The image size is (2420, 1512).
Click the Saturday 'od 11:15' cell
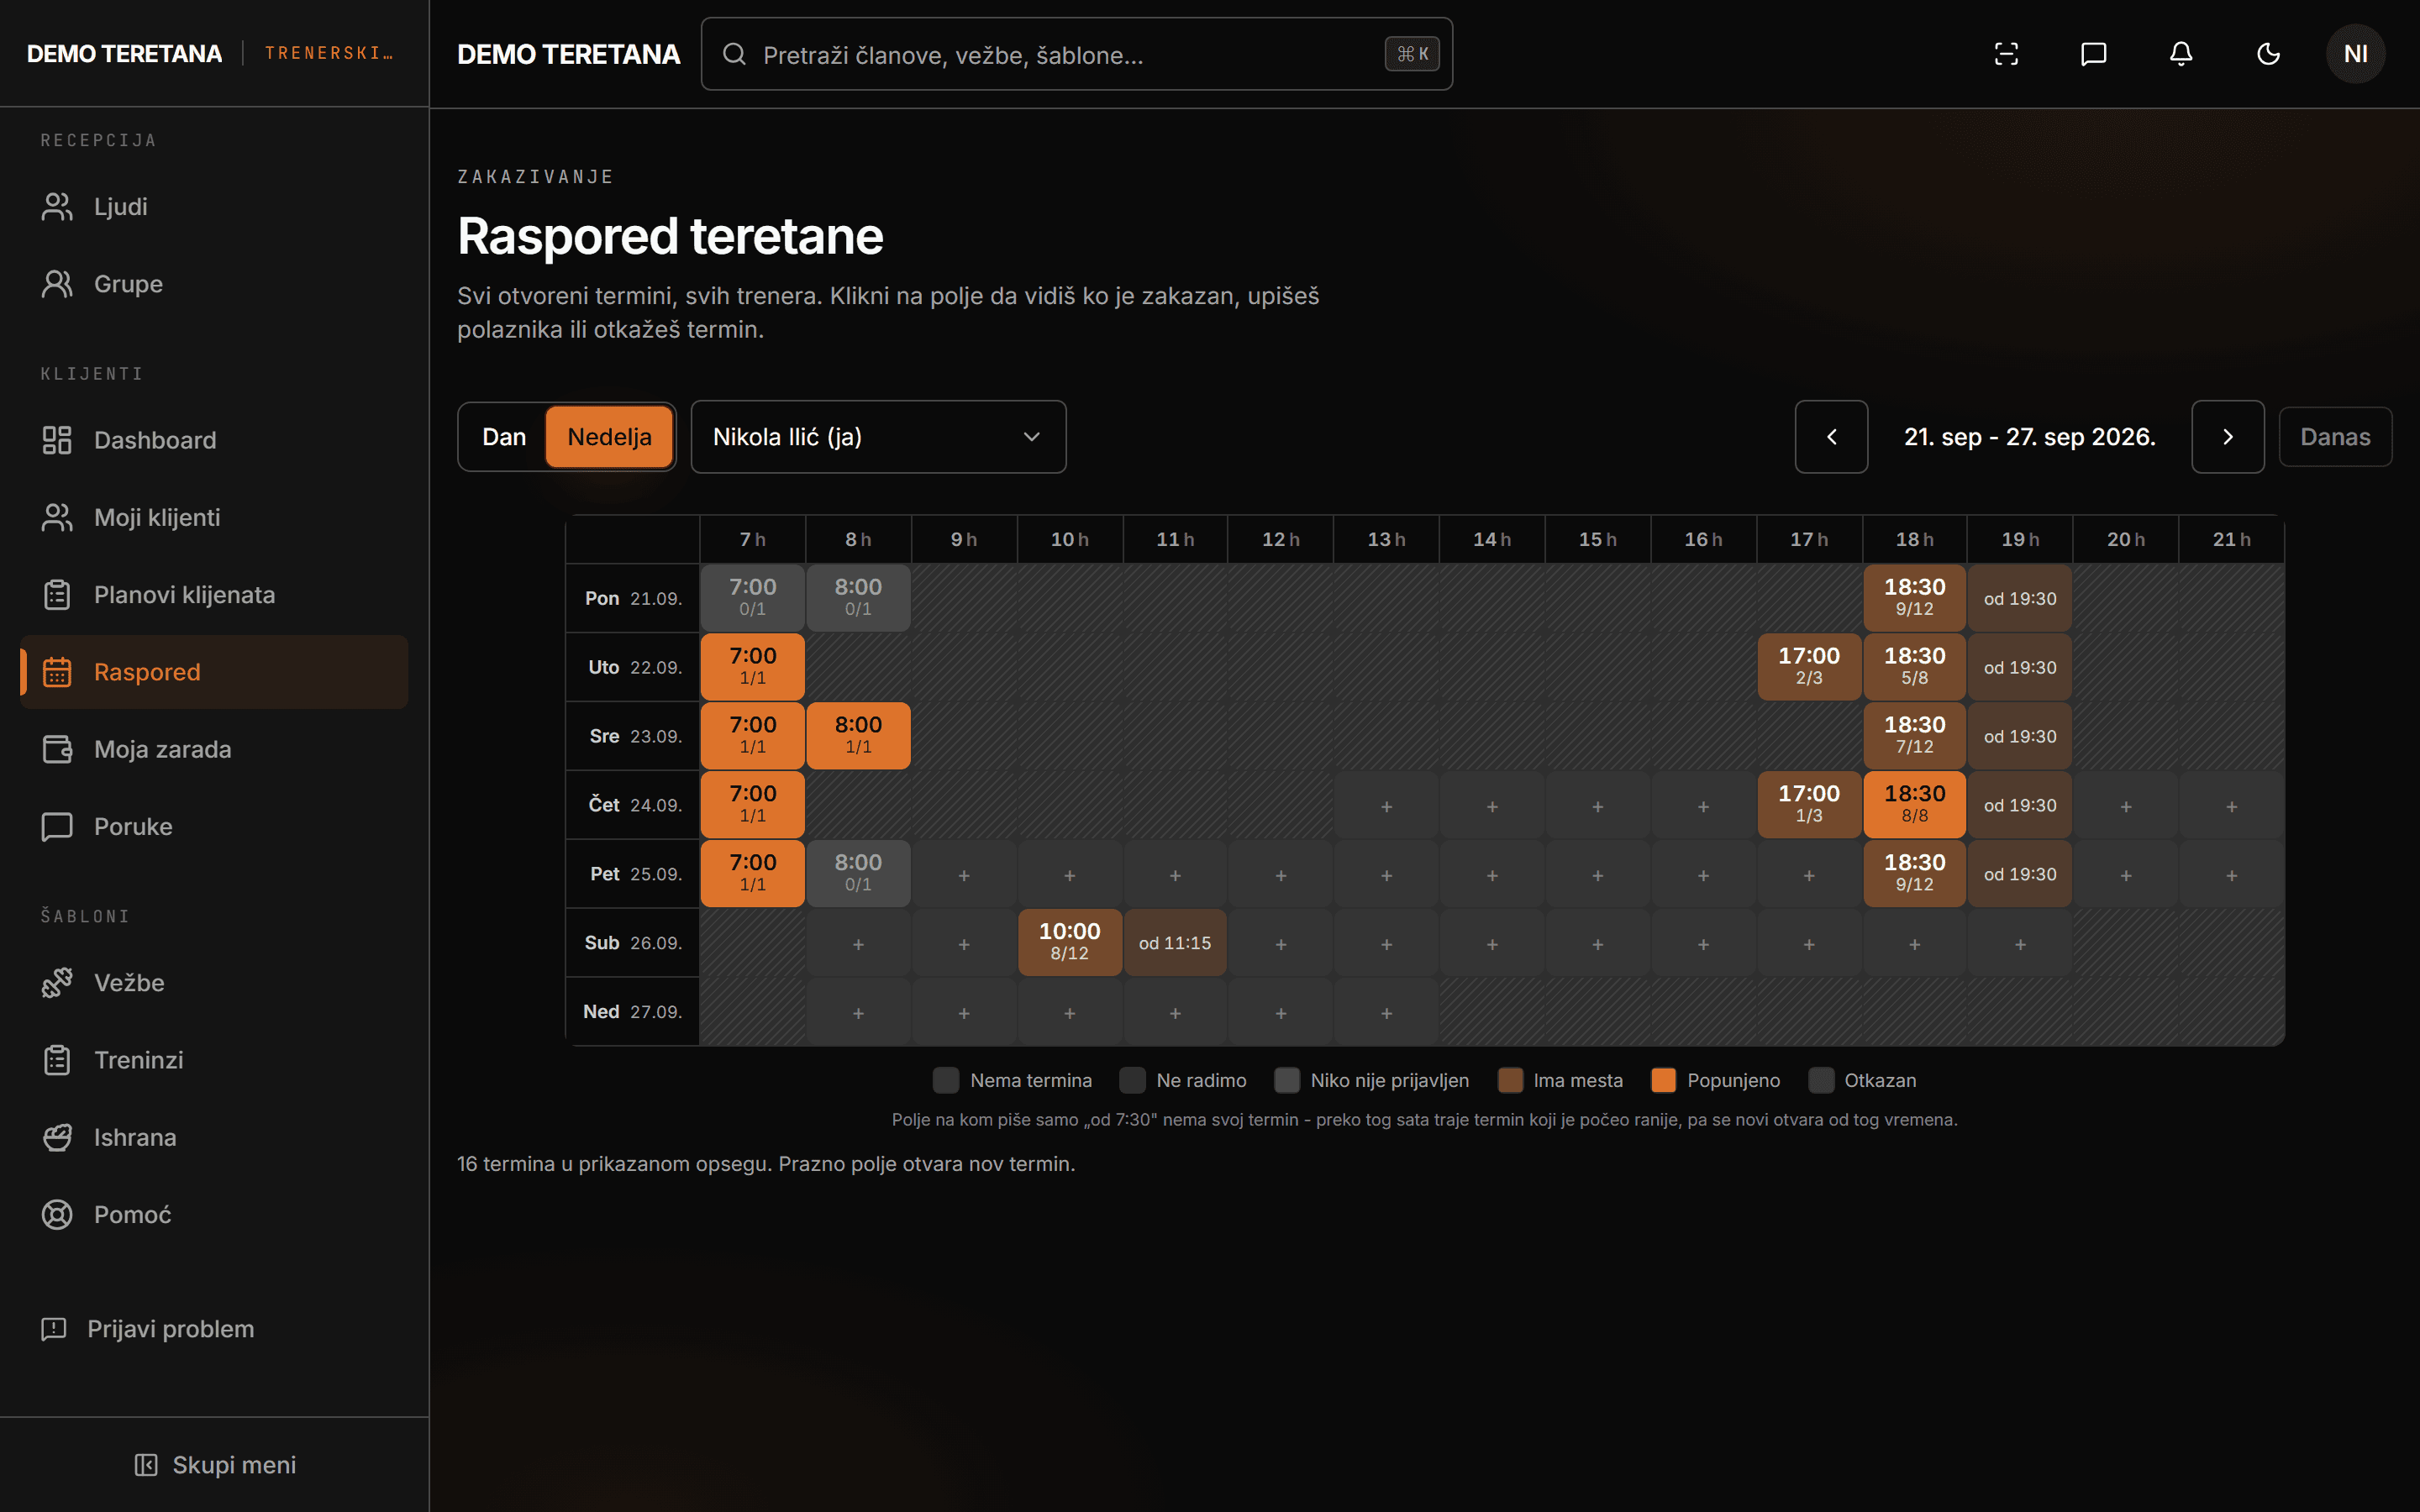(1175, 943)
